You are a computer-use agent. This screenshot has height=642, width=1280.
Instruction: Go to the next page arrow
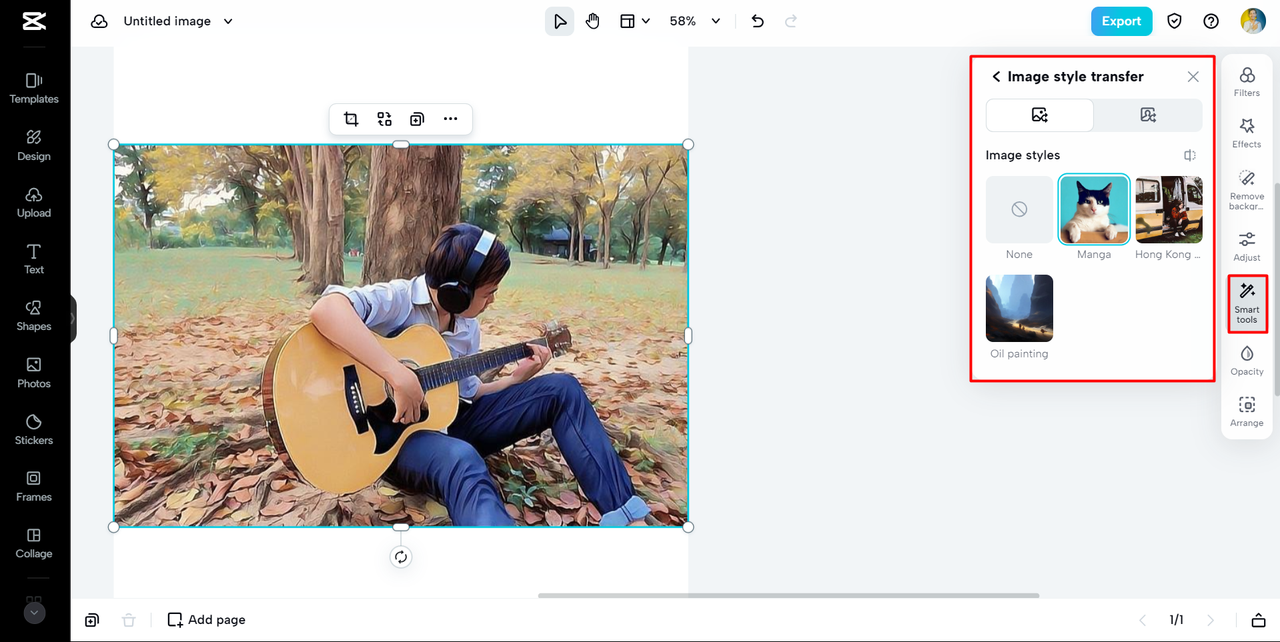point(1211,620)
